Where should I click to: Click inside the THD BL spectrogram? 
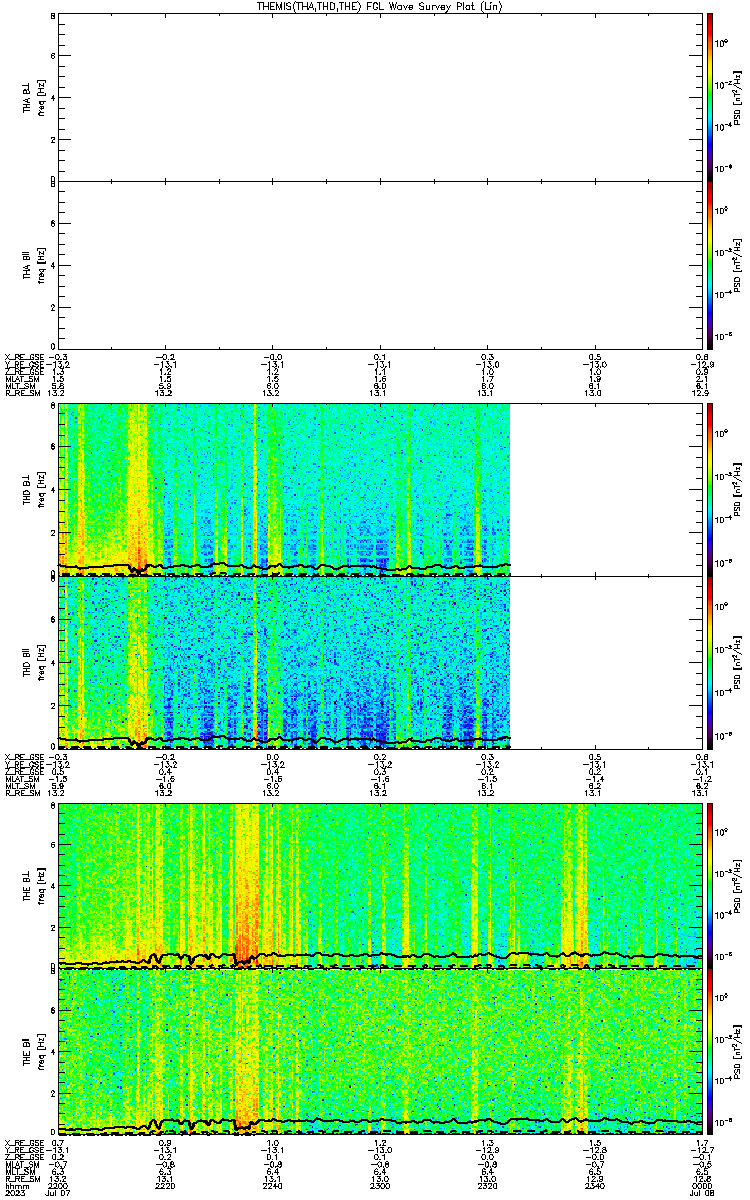[x=285, y=490]
